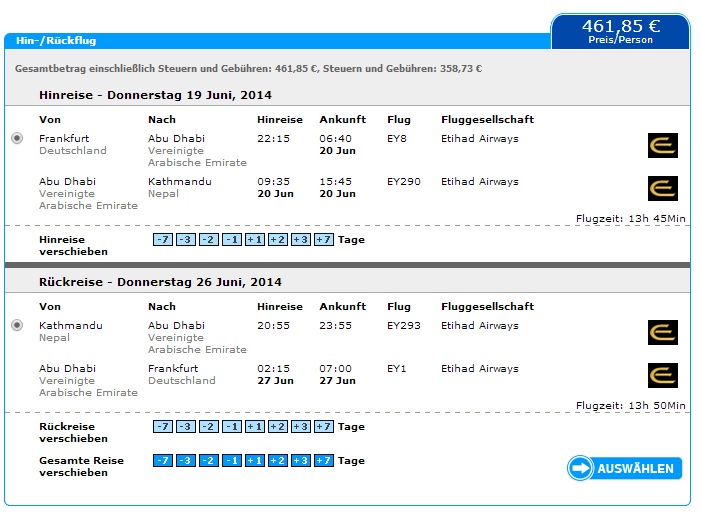The height and width of the screenshot is (512, 701).
Task: Shift Hinreise by +2 days
Action: [x=278, y=240]
